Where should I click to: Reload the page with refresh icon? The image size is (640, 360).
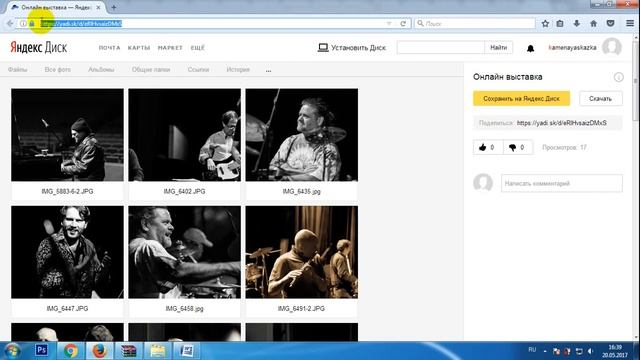pos(403,24)
